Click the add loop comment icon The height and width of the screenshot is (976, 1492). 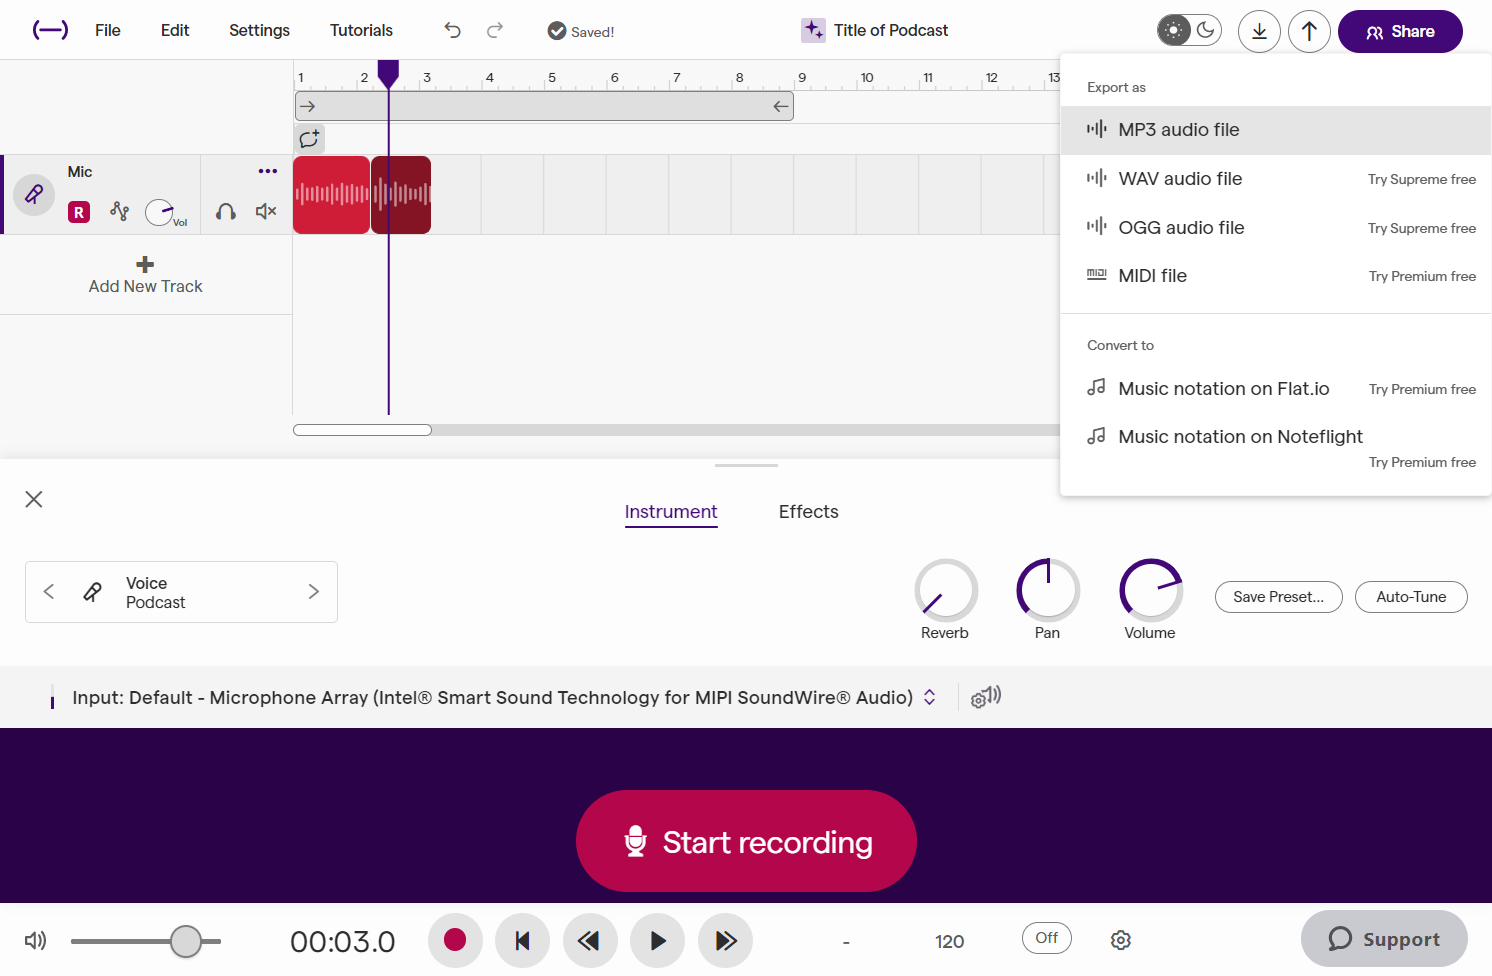(x=309, y=138)
